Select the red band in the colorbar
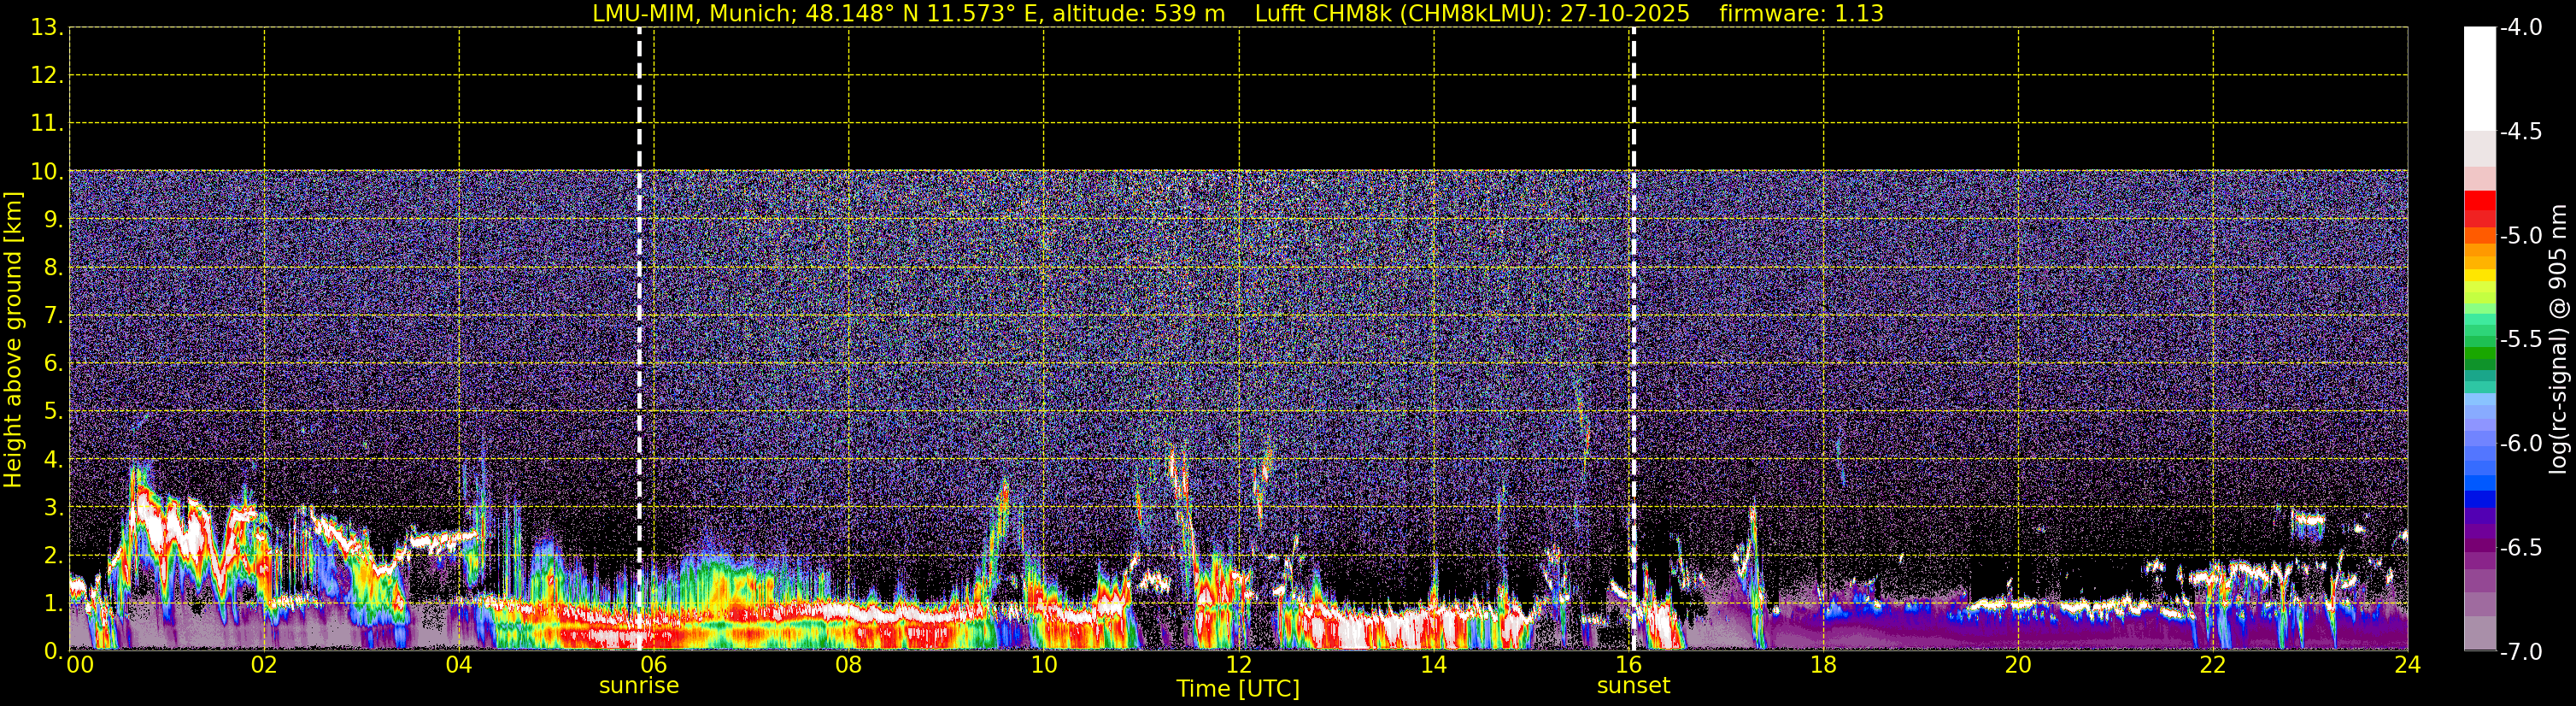Viewport: 2576px width, 706px height. click(2479, 201)
